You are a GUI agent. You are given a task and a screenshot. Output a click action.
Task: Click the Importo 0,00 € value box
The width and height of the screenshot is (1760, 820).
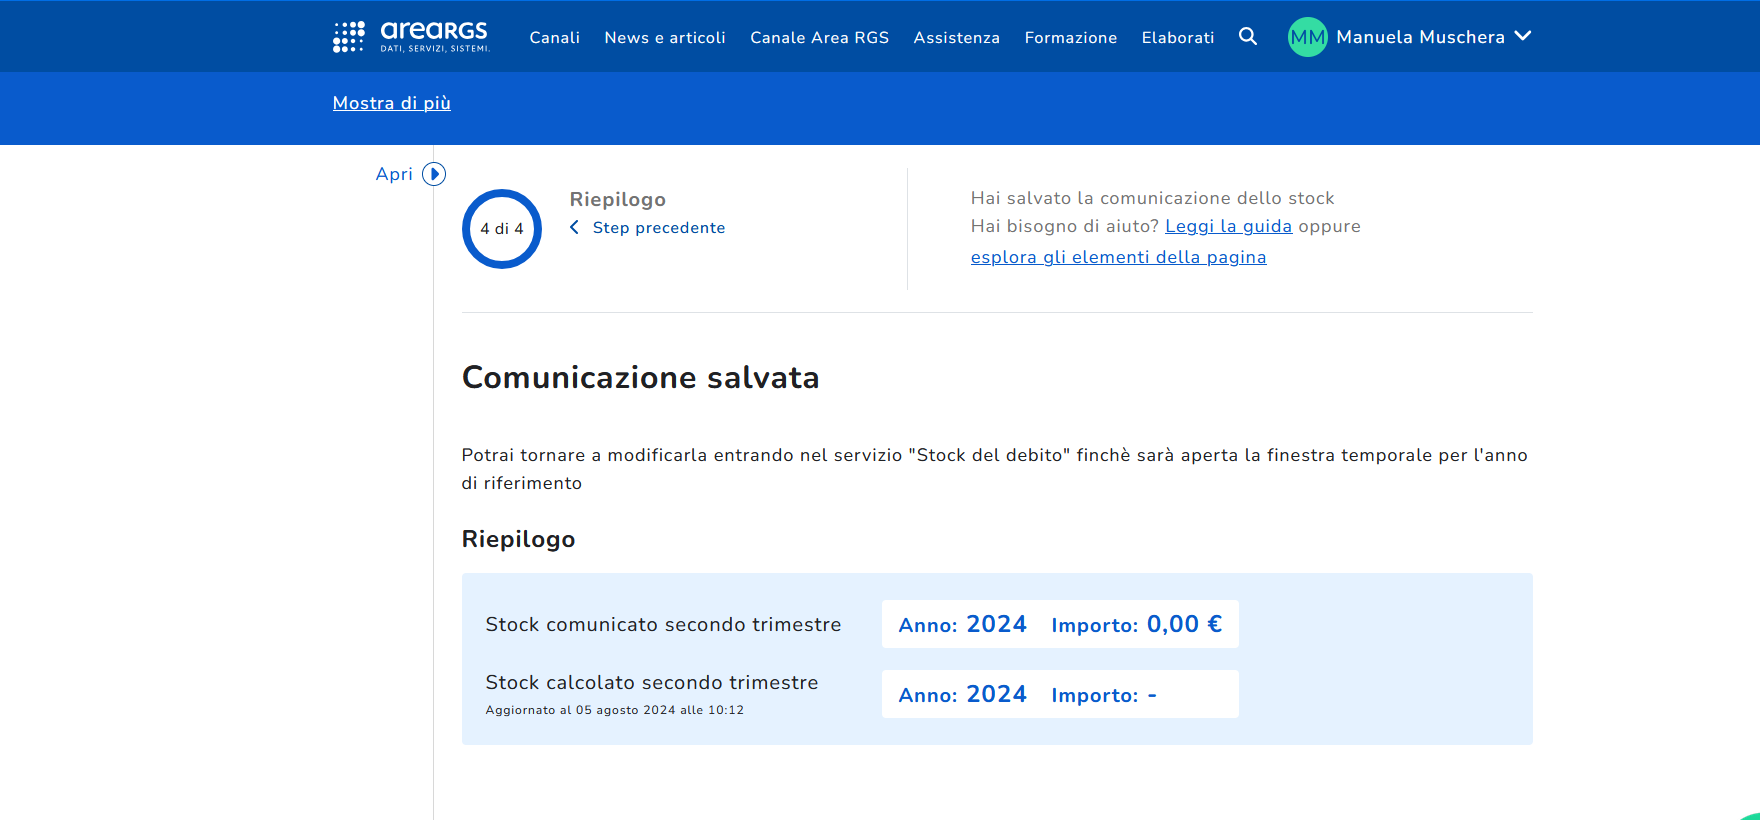1136,624
